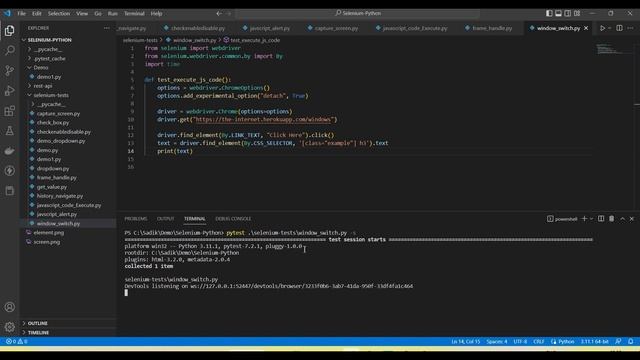The width and height of the screenshot is (640, 360).
Task: Click Spaces: 4 indentation in status bar
Action: point(496,341)
